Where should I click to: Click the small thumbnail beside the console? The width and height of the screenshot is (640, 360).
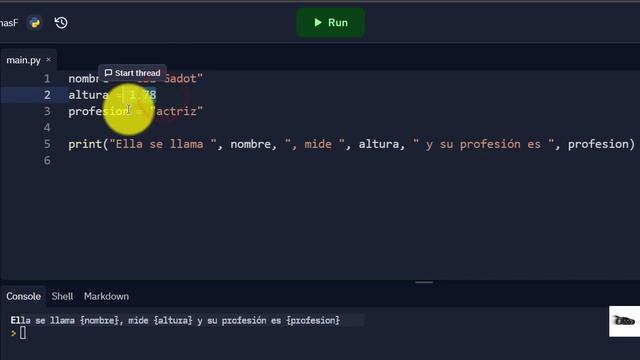(624, 321)
